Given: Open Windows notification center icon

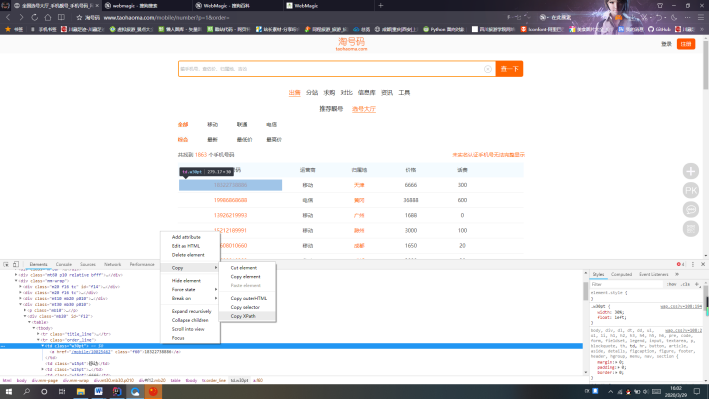Looking at the screenshot, I should 697,391.
